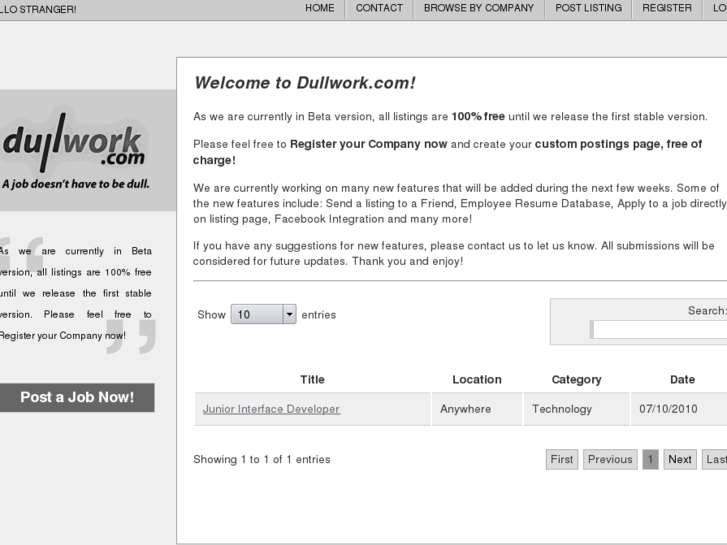The height and width of the screenshot is (545, 727).
Task: Sort the table by Title column
Action: point(312,379)
